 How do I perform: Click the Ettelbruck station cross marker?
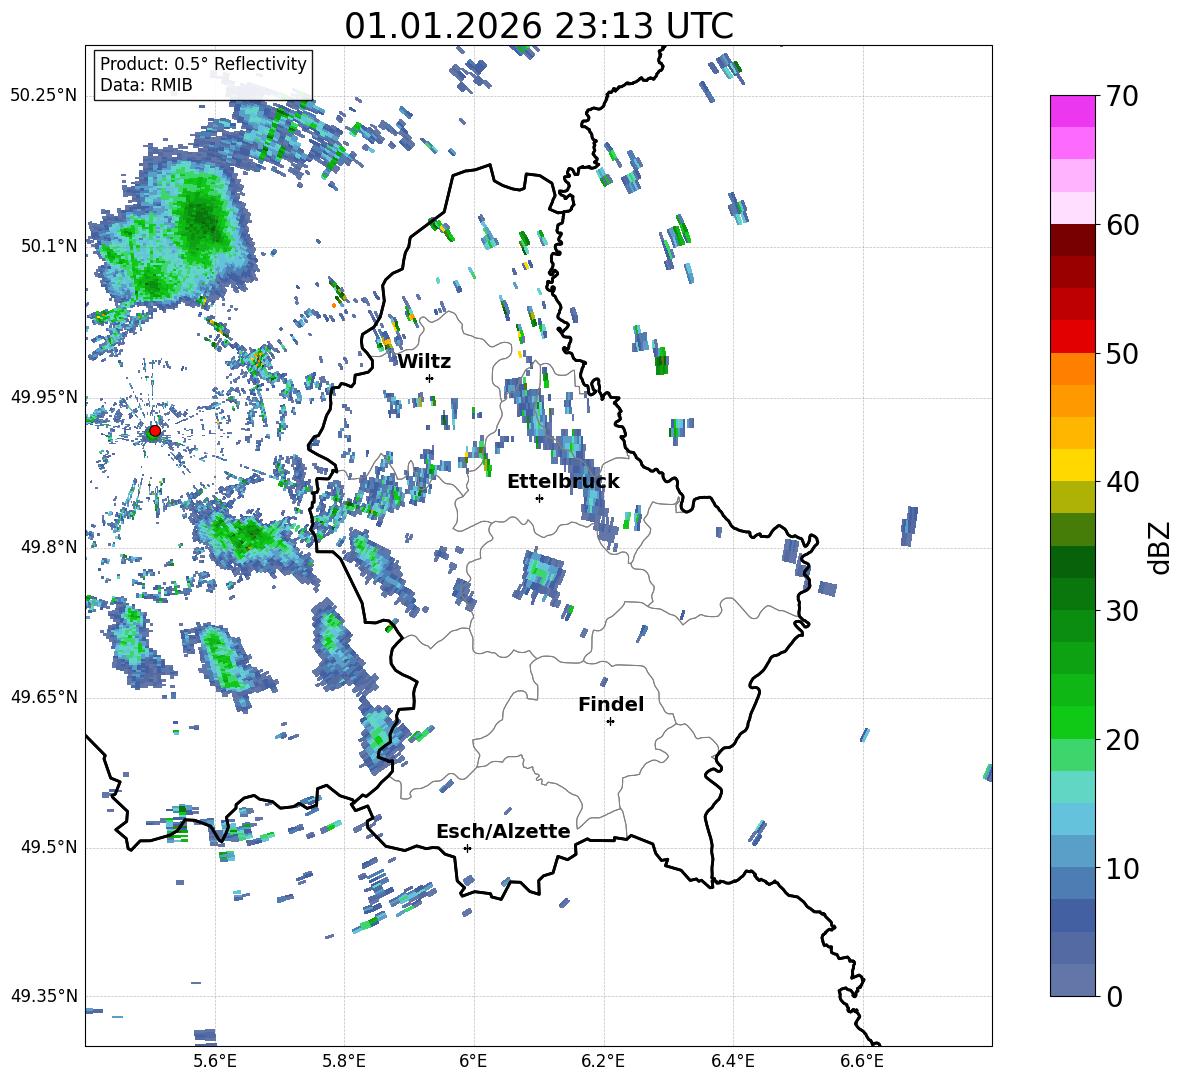[539, 498]
